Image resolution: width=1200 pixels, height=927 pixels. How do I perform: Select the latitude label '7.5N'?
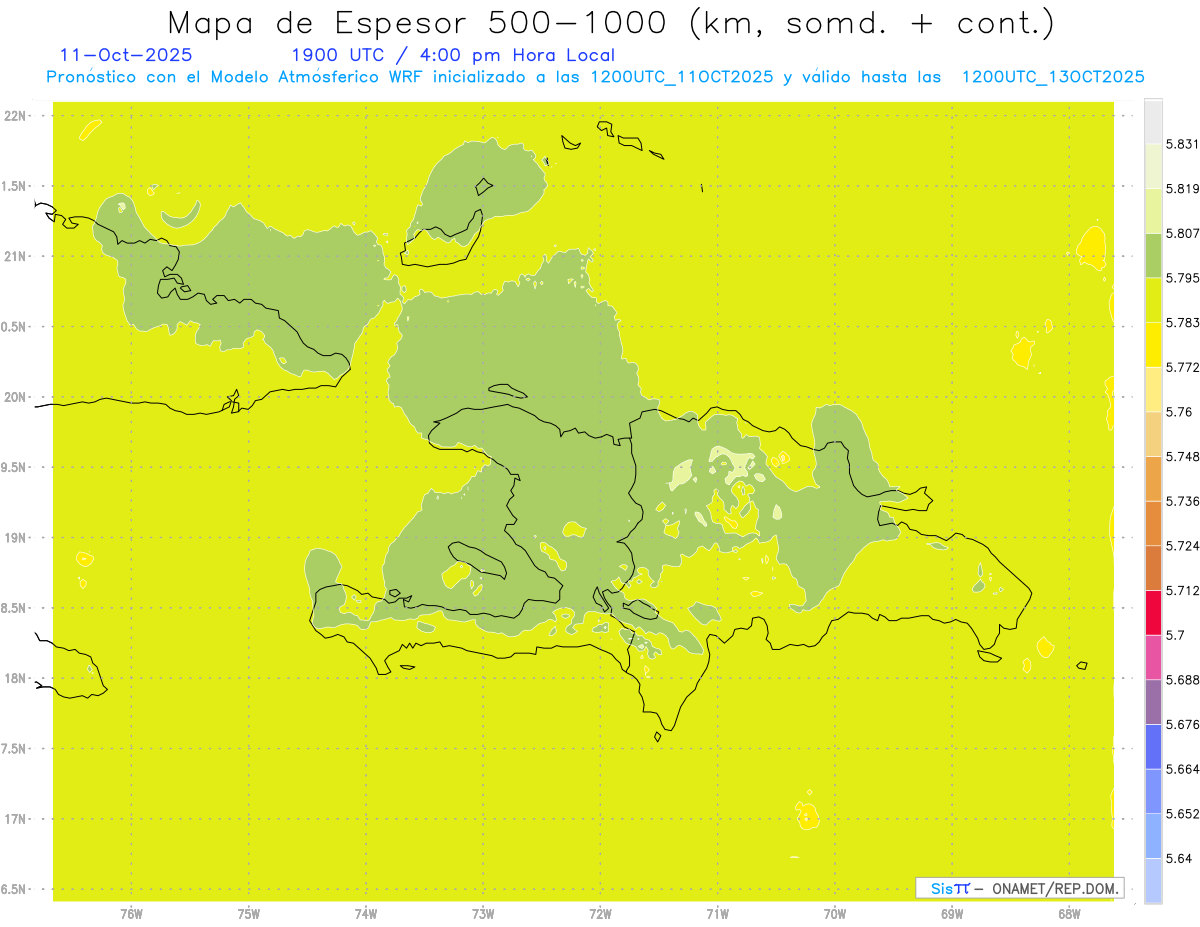tap(15, 749)
